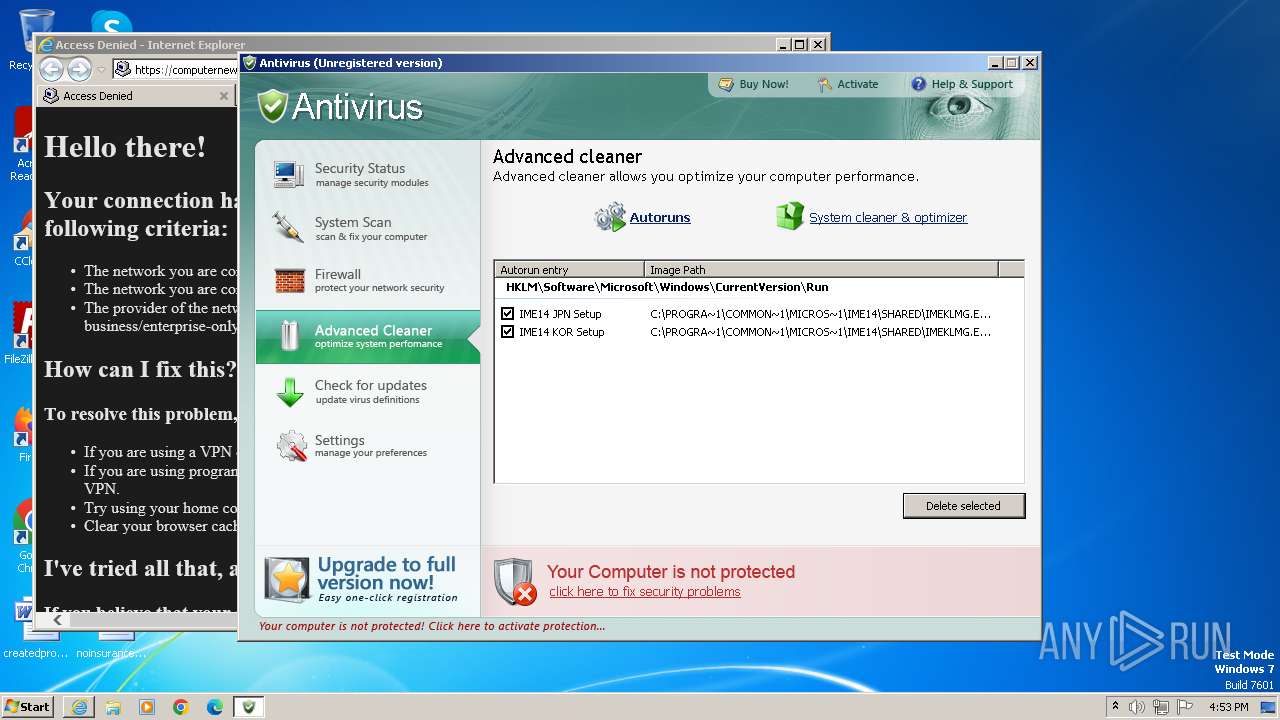Screen dimensions: 1280x720
Task: Open System cleaner & optimizer link
Action: coord(888,217)
